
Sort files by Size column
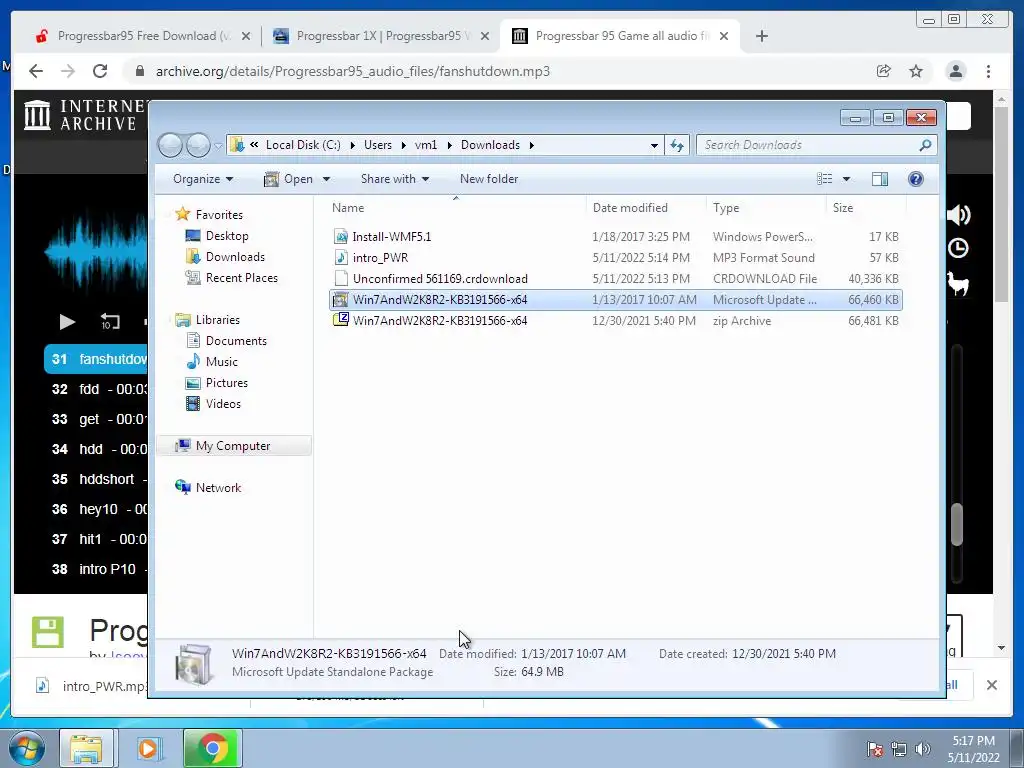click(x=866, y=208)
